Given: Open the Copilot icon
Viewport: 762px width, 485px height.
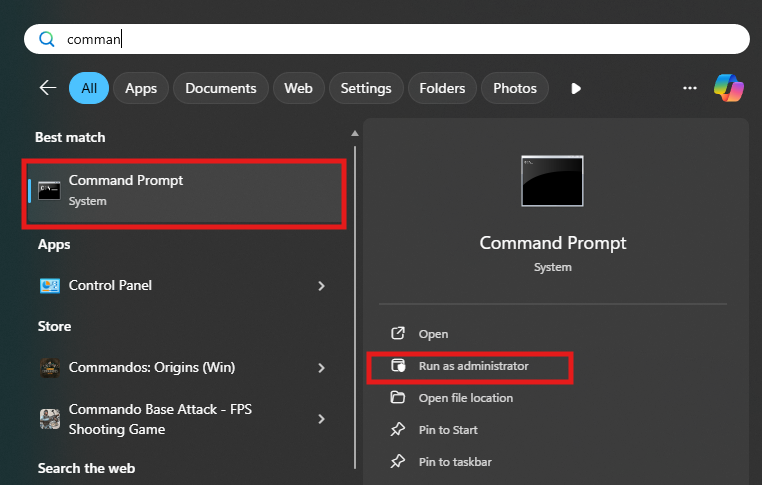Looking at the screenshot, I should (728, 88).
